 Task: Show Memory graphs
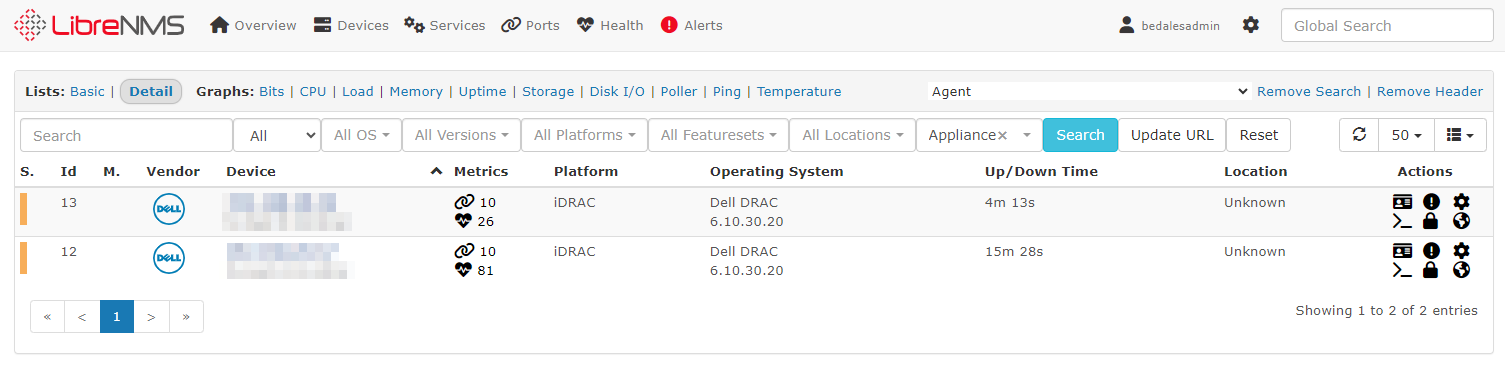pos(416,91)
